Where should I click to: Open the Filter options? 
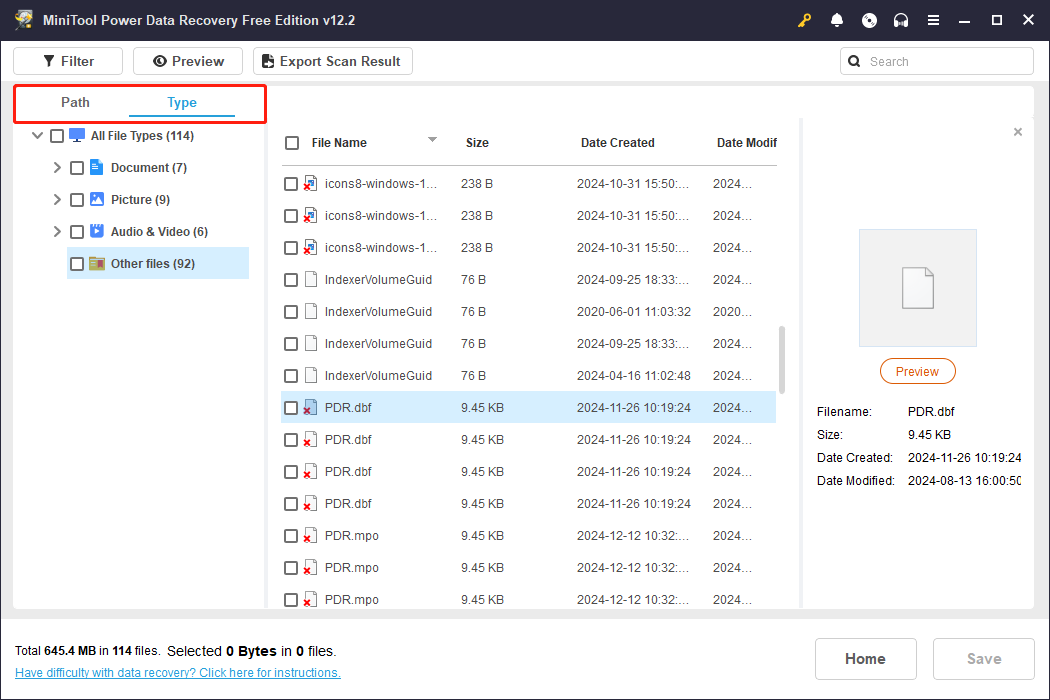click(x=68, y=61)
